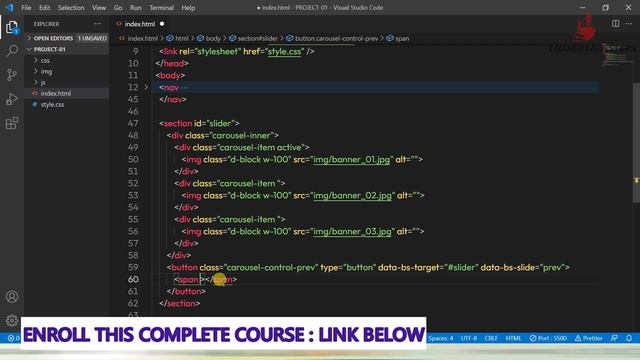Screen dimensions: 640x360
Task: Click the VS Code logo icon
Action: [x=9, y=7]
